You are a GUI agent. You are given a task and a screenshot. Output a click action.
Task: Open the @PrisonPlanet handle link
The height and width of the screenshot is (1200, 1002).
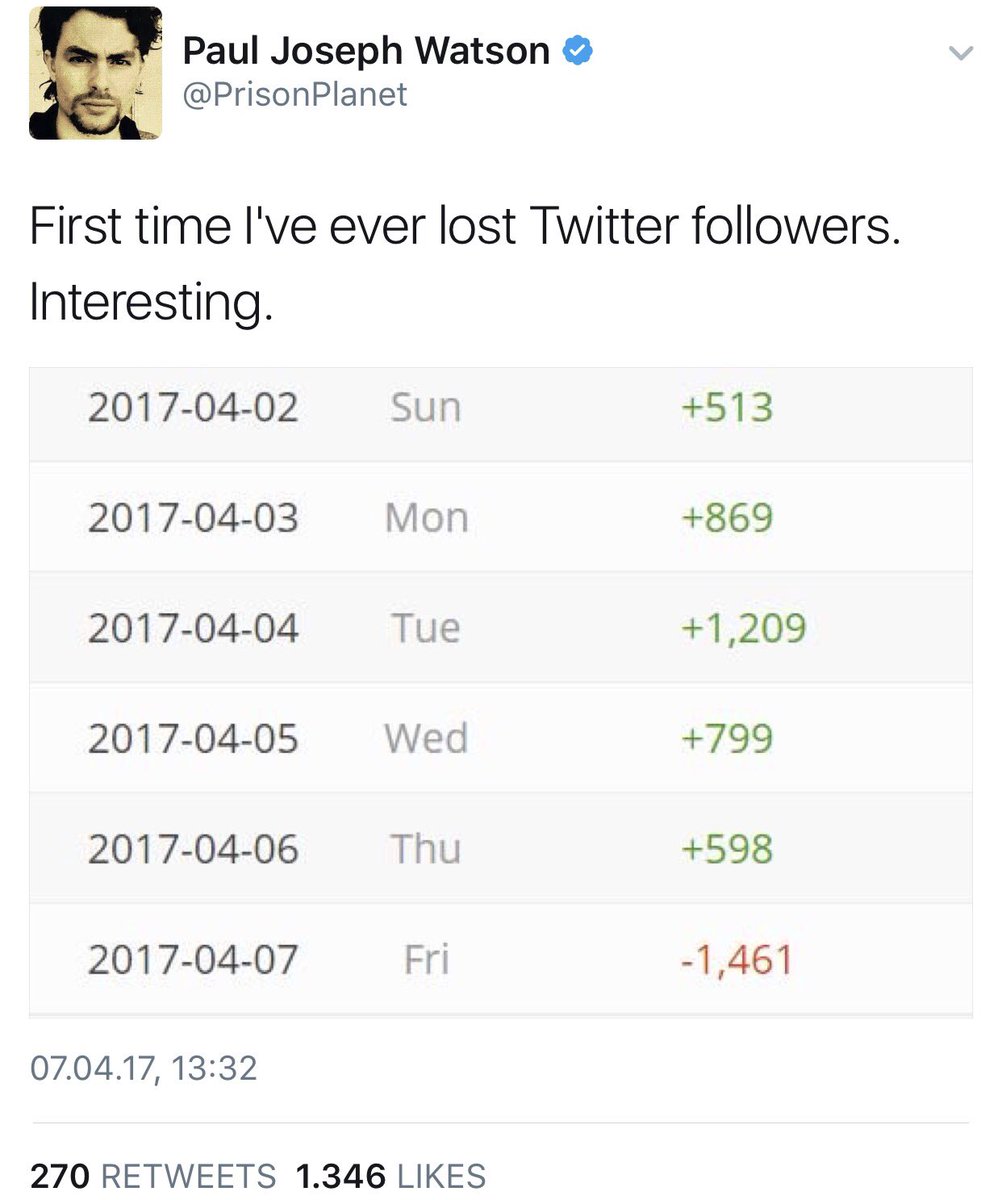(x=295, y=94)
